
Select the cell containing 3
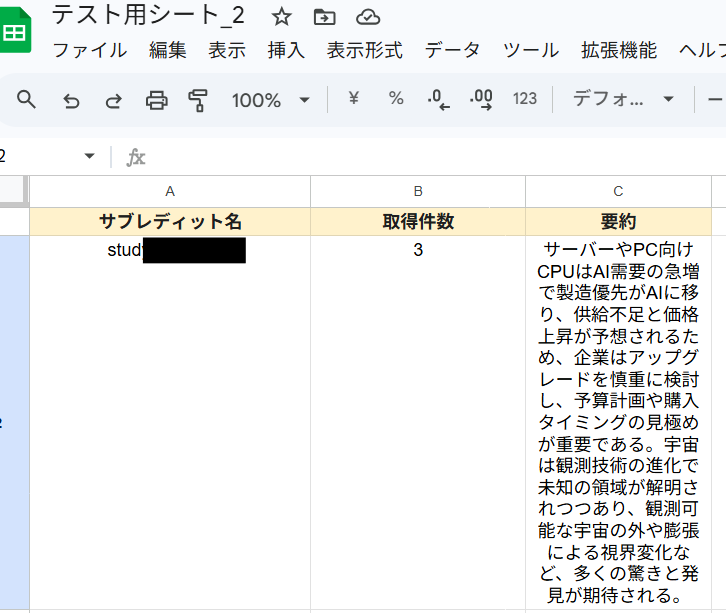coord(418,423)
